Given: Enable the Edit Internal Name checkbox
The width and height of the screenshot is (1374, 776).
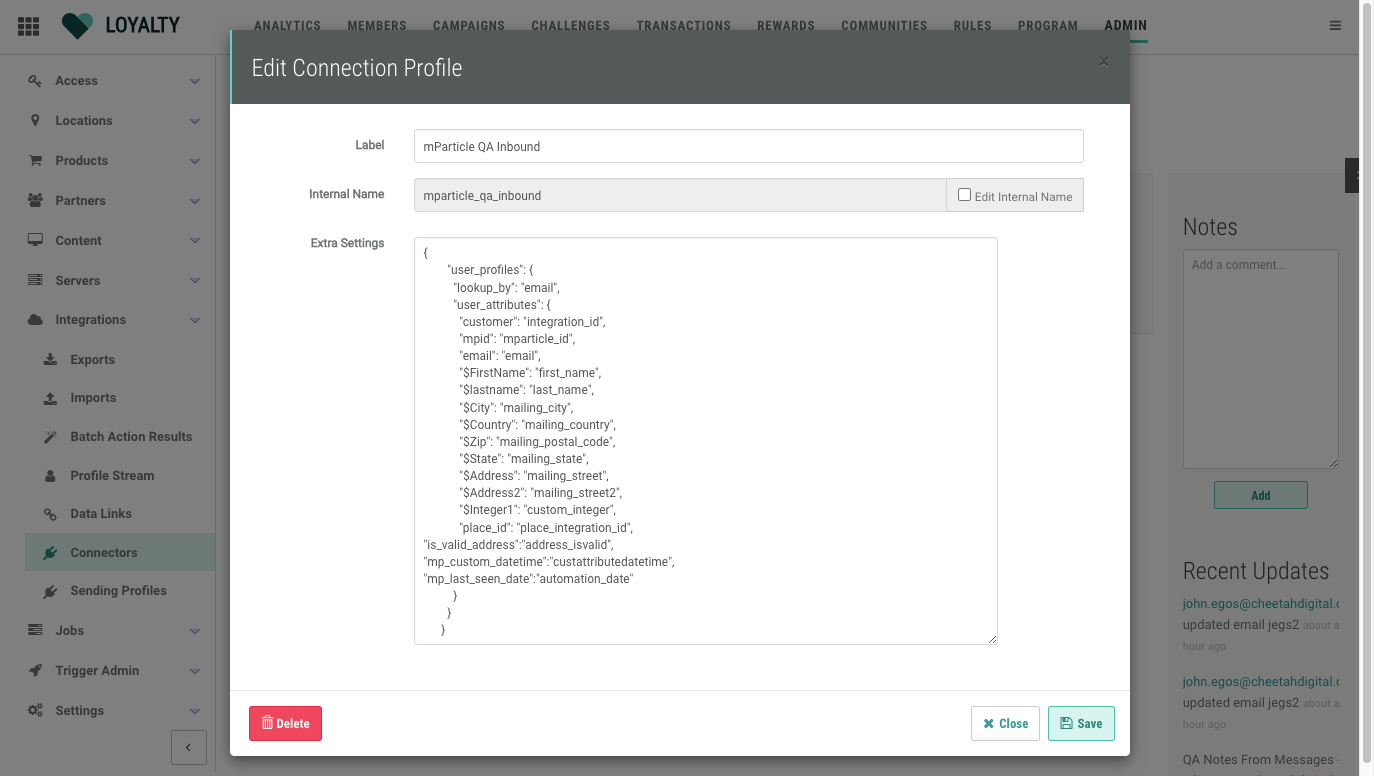Looking at the screenshot, I should pos(964,195).
